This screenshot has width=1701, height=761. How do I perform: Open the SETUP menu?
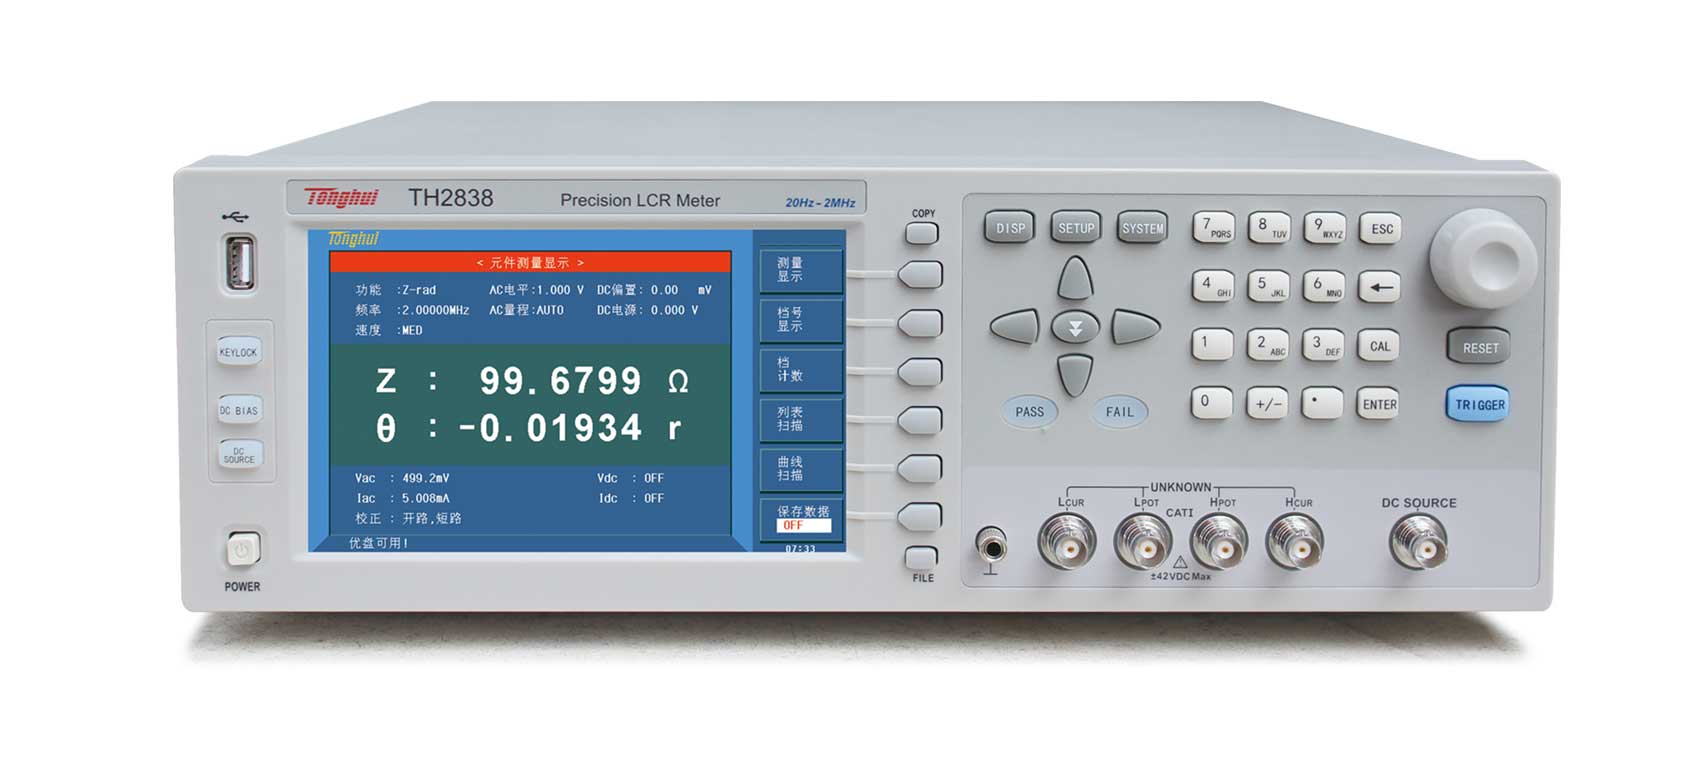(1076, 228)
